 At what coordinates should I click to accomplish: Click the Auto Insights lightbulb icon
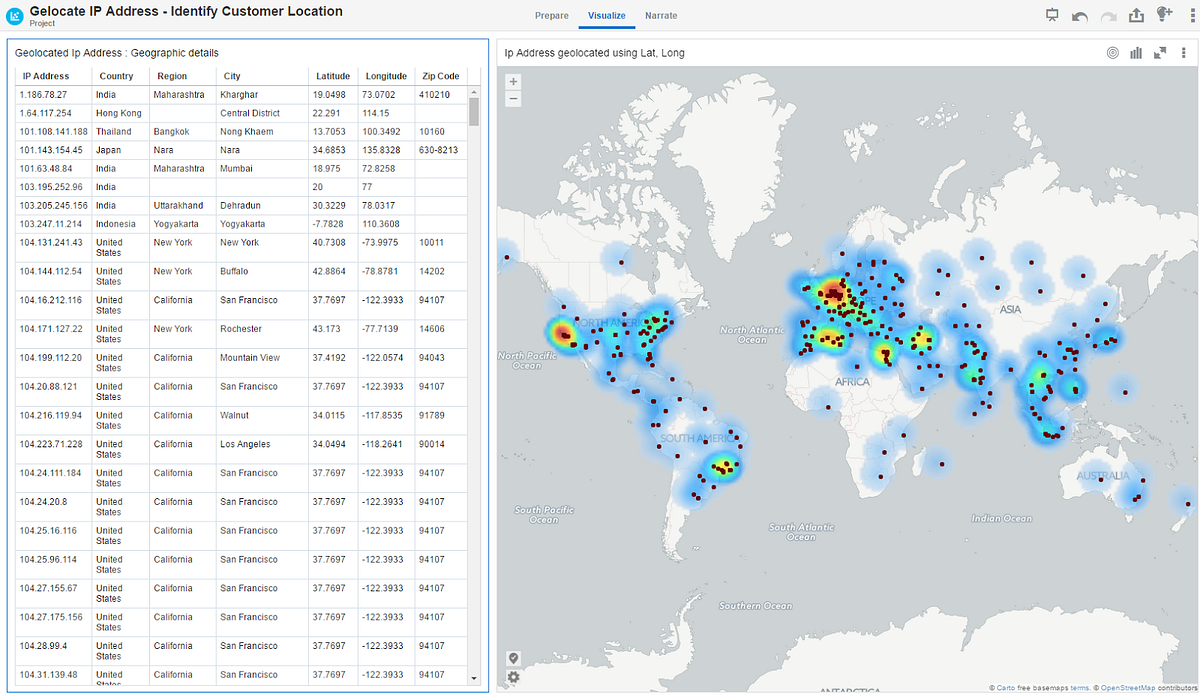tap(1164, 15)
